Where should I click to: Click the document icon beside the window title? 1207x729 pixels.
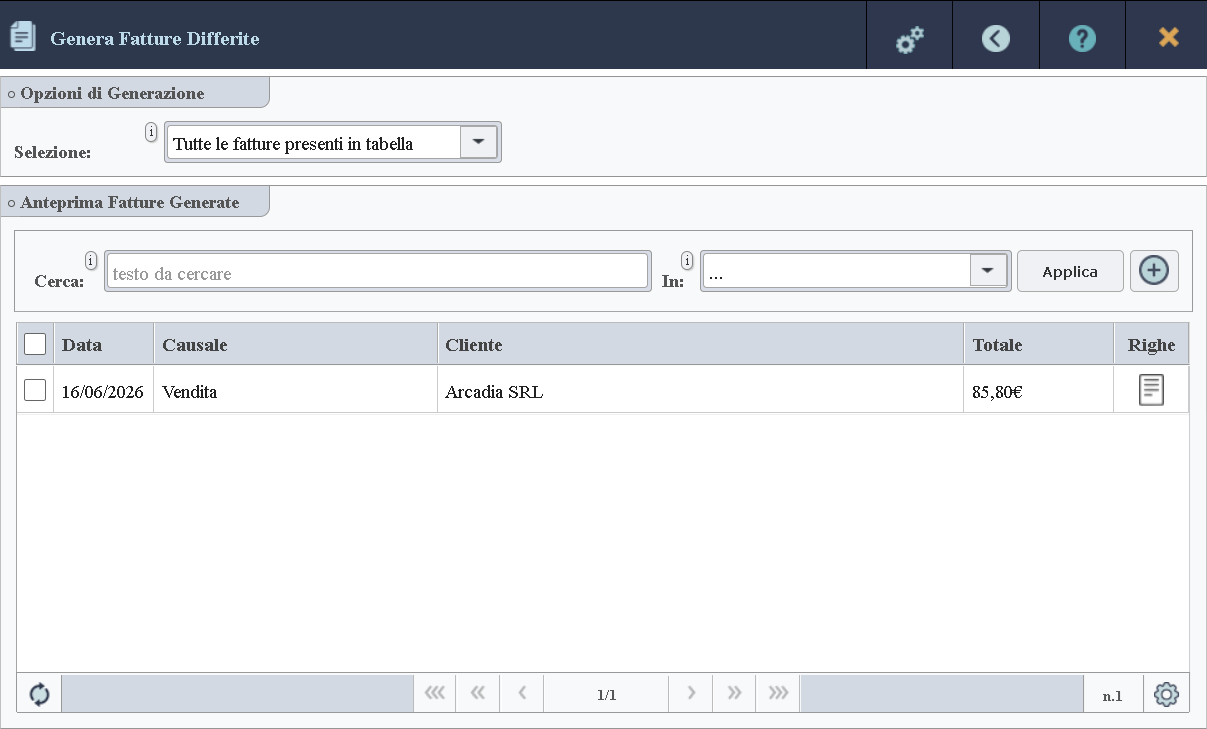coord(22,37)
